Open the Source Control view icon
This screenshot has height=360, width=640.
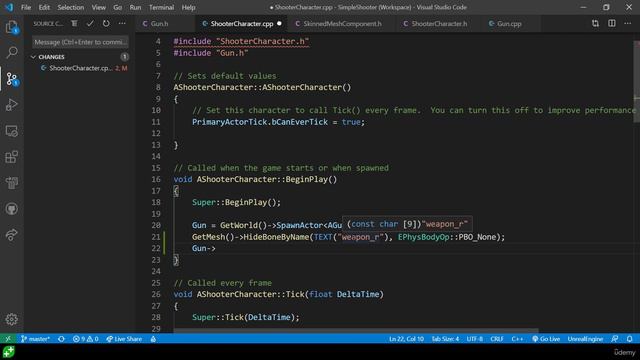[x=11, y=79]
